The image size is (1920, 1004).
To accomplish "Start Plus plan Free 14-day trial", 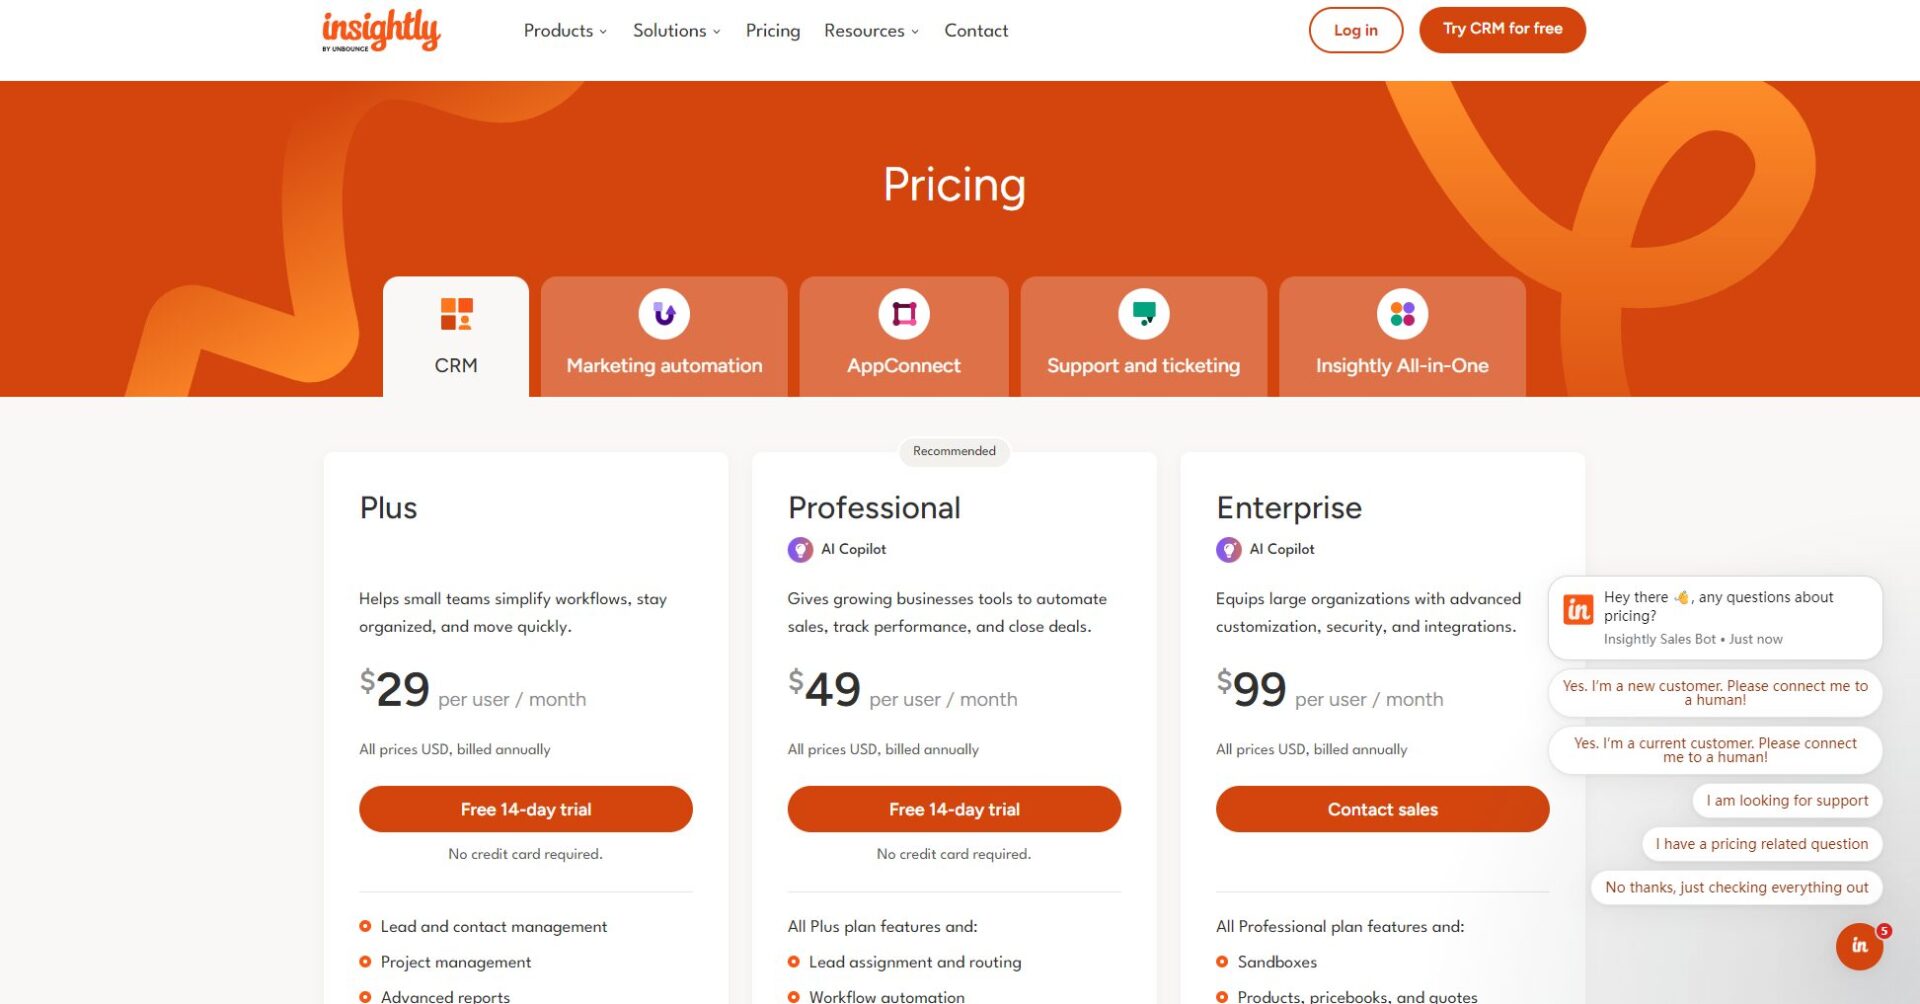I will (525, 809).
